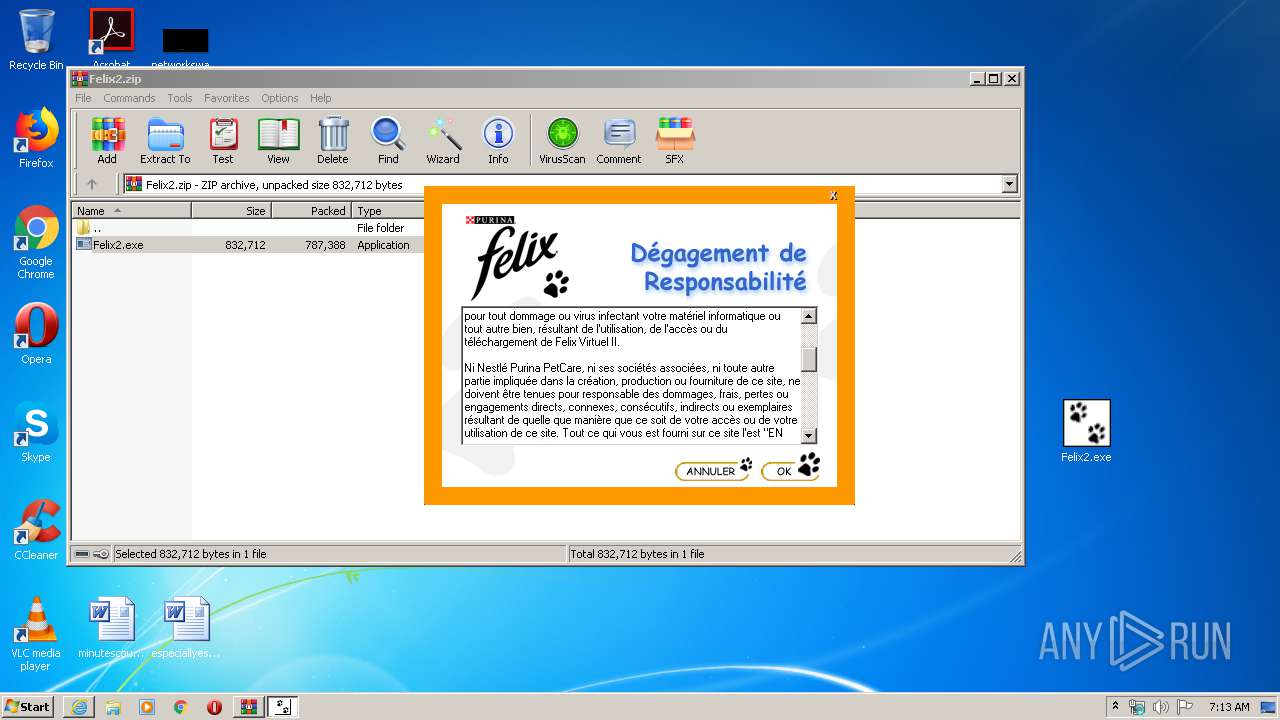Click the disclaimer scrollbar up arrow
The height and width of the screenshot is (720, 1280).
[809, 316]
